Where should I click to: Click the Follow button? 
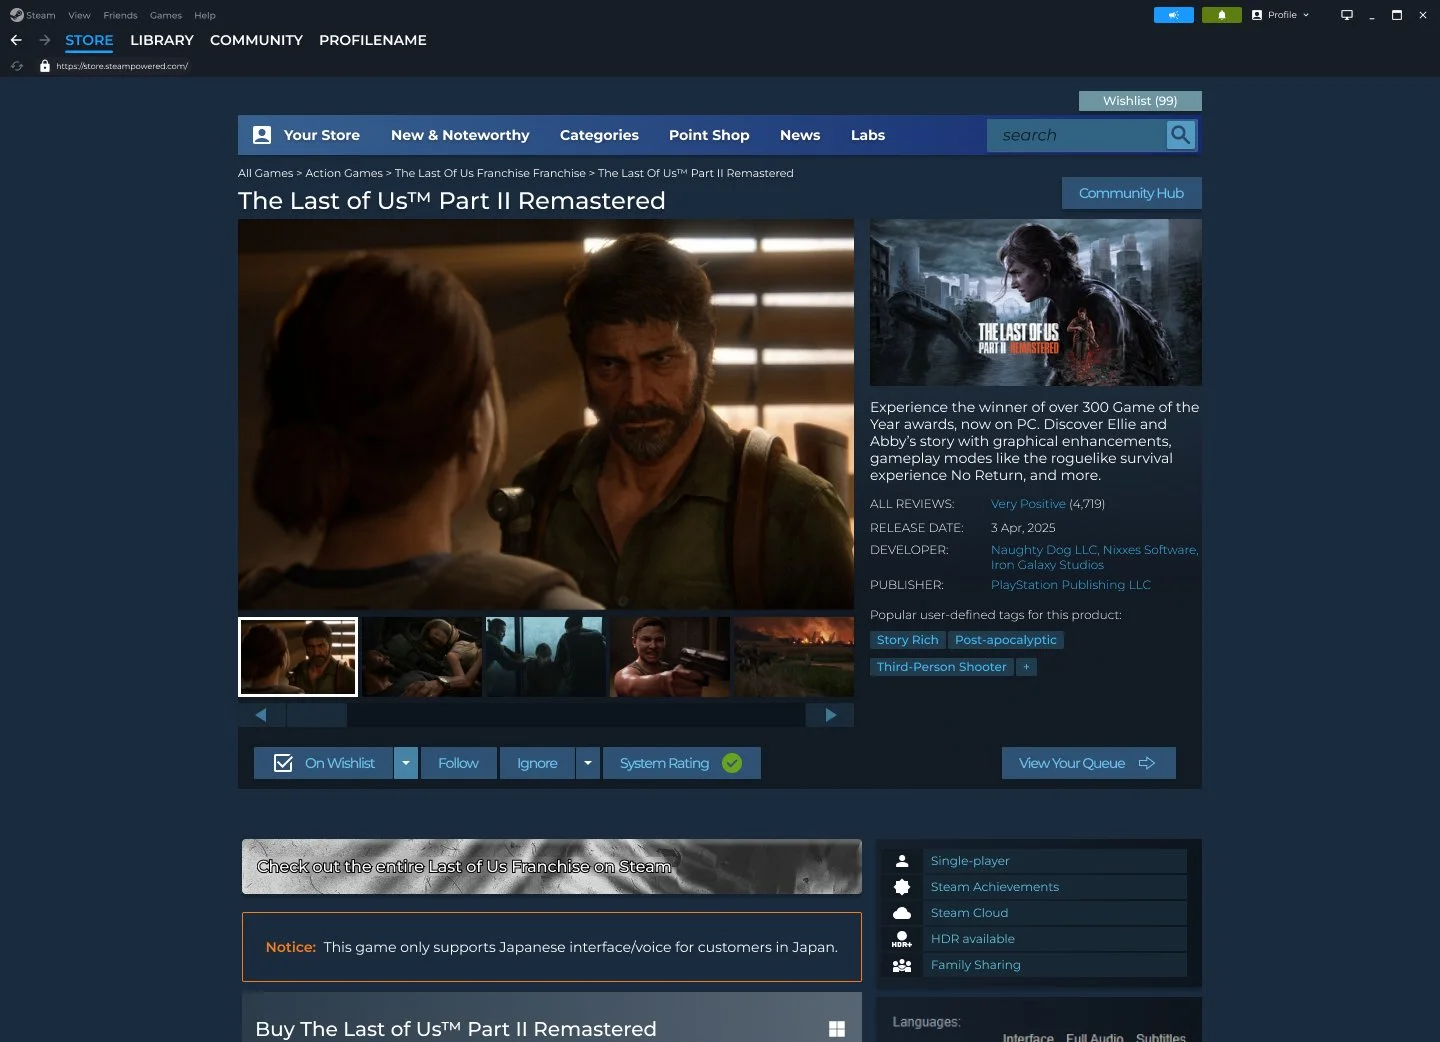[x=458, y=763]
